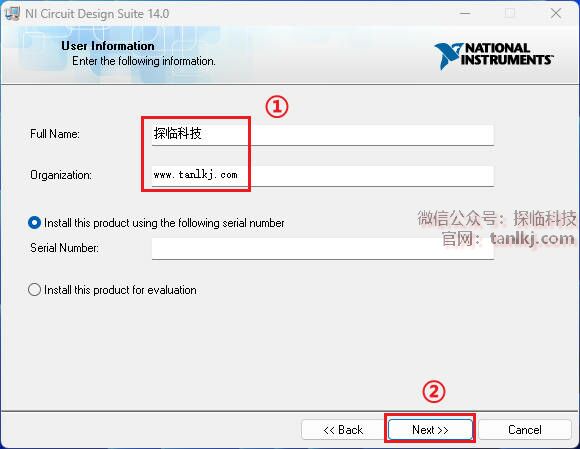
Task: Click the National Instruments eagle logo
Action: tap(448, 56)
